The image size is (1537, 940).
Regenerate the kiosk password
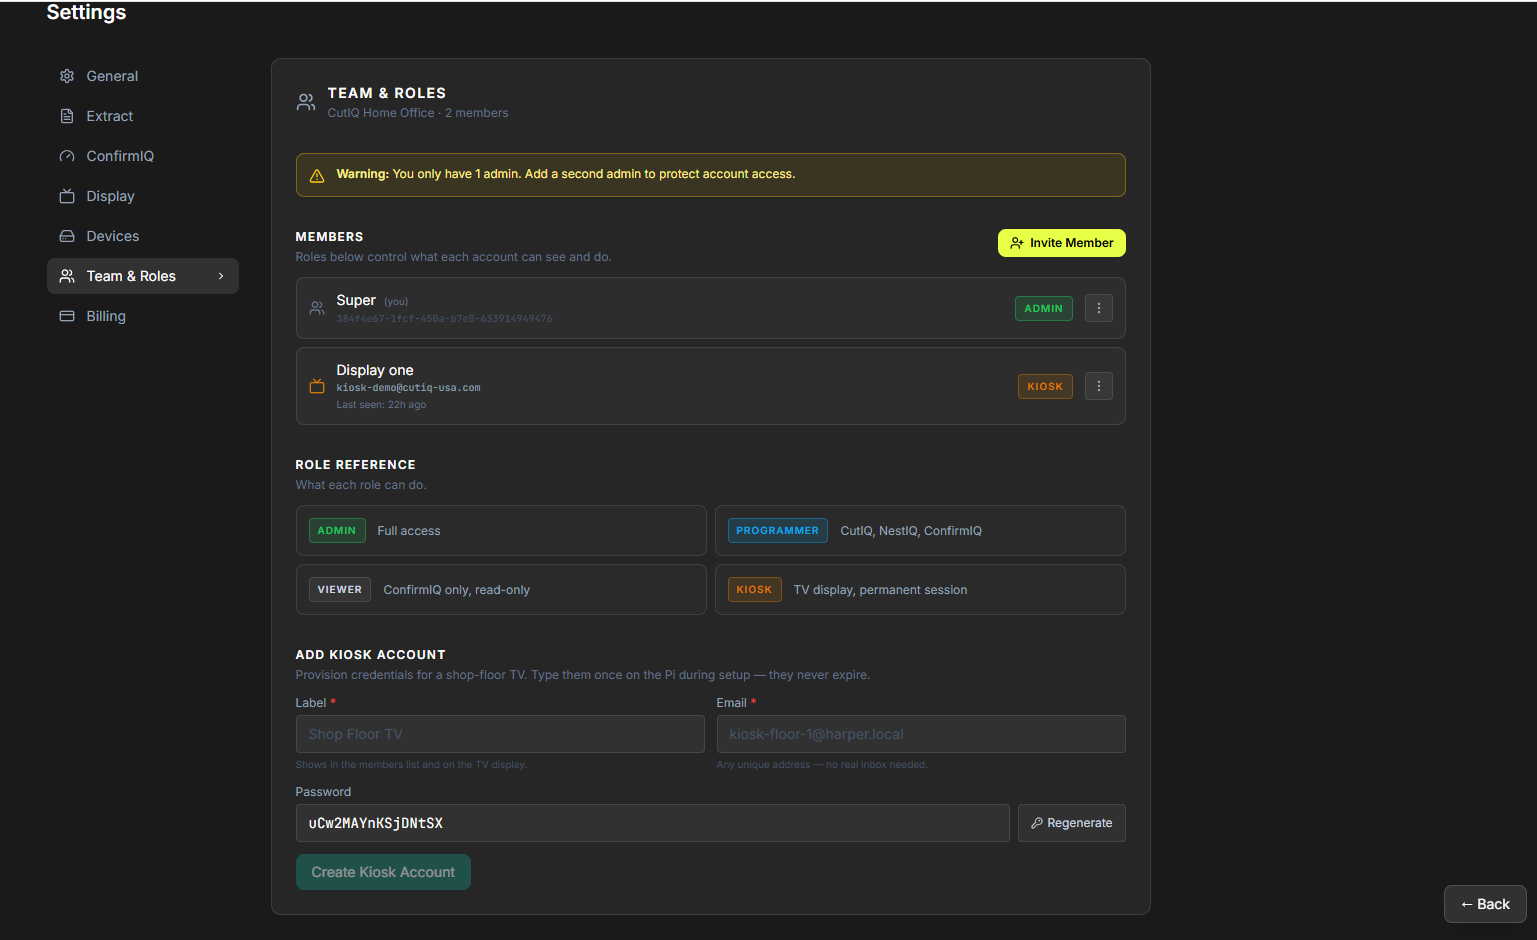click(1072, 823)
